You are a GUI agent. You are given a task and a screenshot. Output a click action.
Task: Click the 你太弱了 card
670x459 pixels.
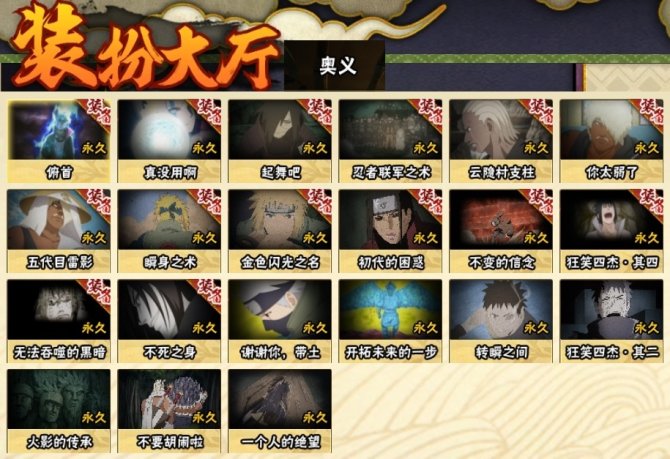coord(611,141)
